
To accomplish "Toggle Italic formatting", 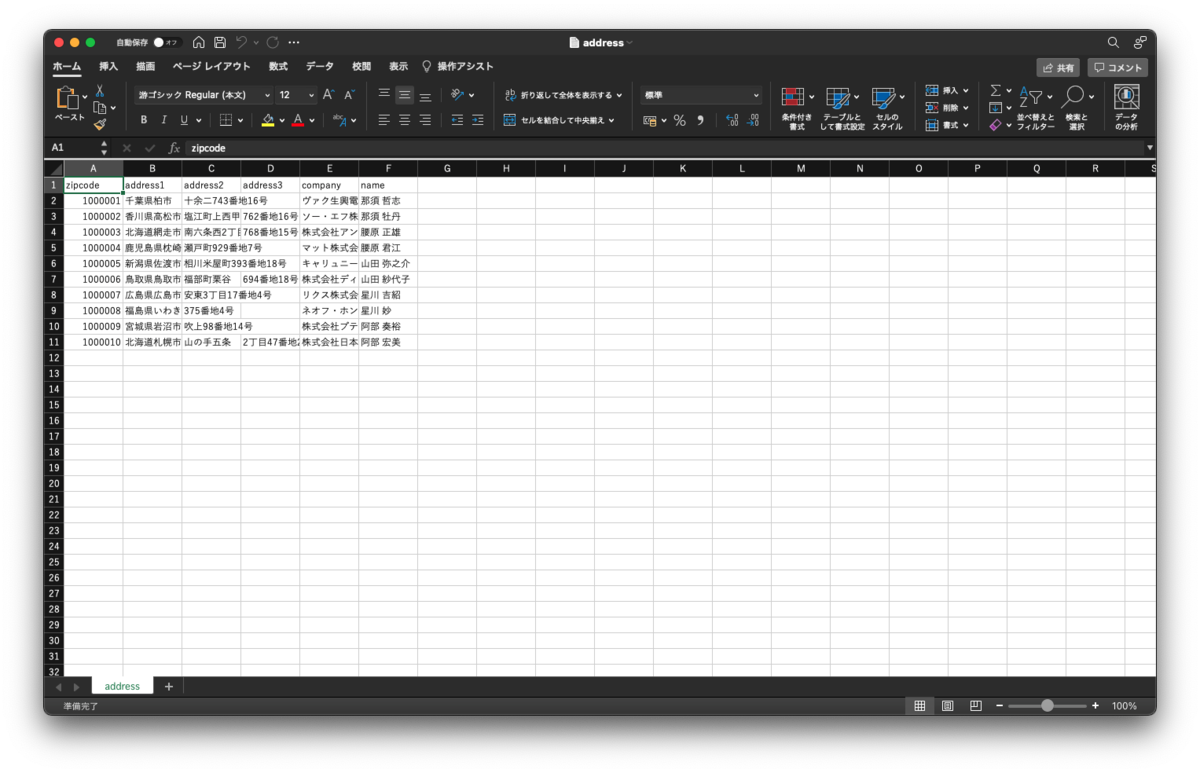I will [164, 120].
